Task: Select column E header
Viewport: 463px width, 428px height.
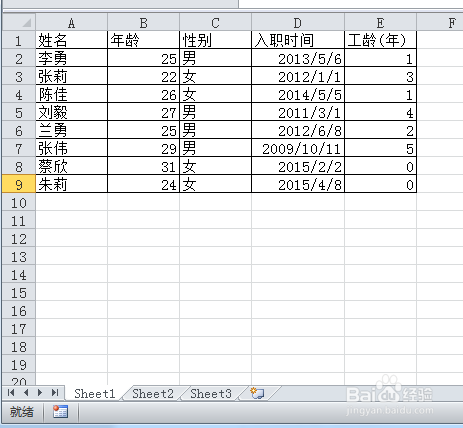Action: coord(381,23)
